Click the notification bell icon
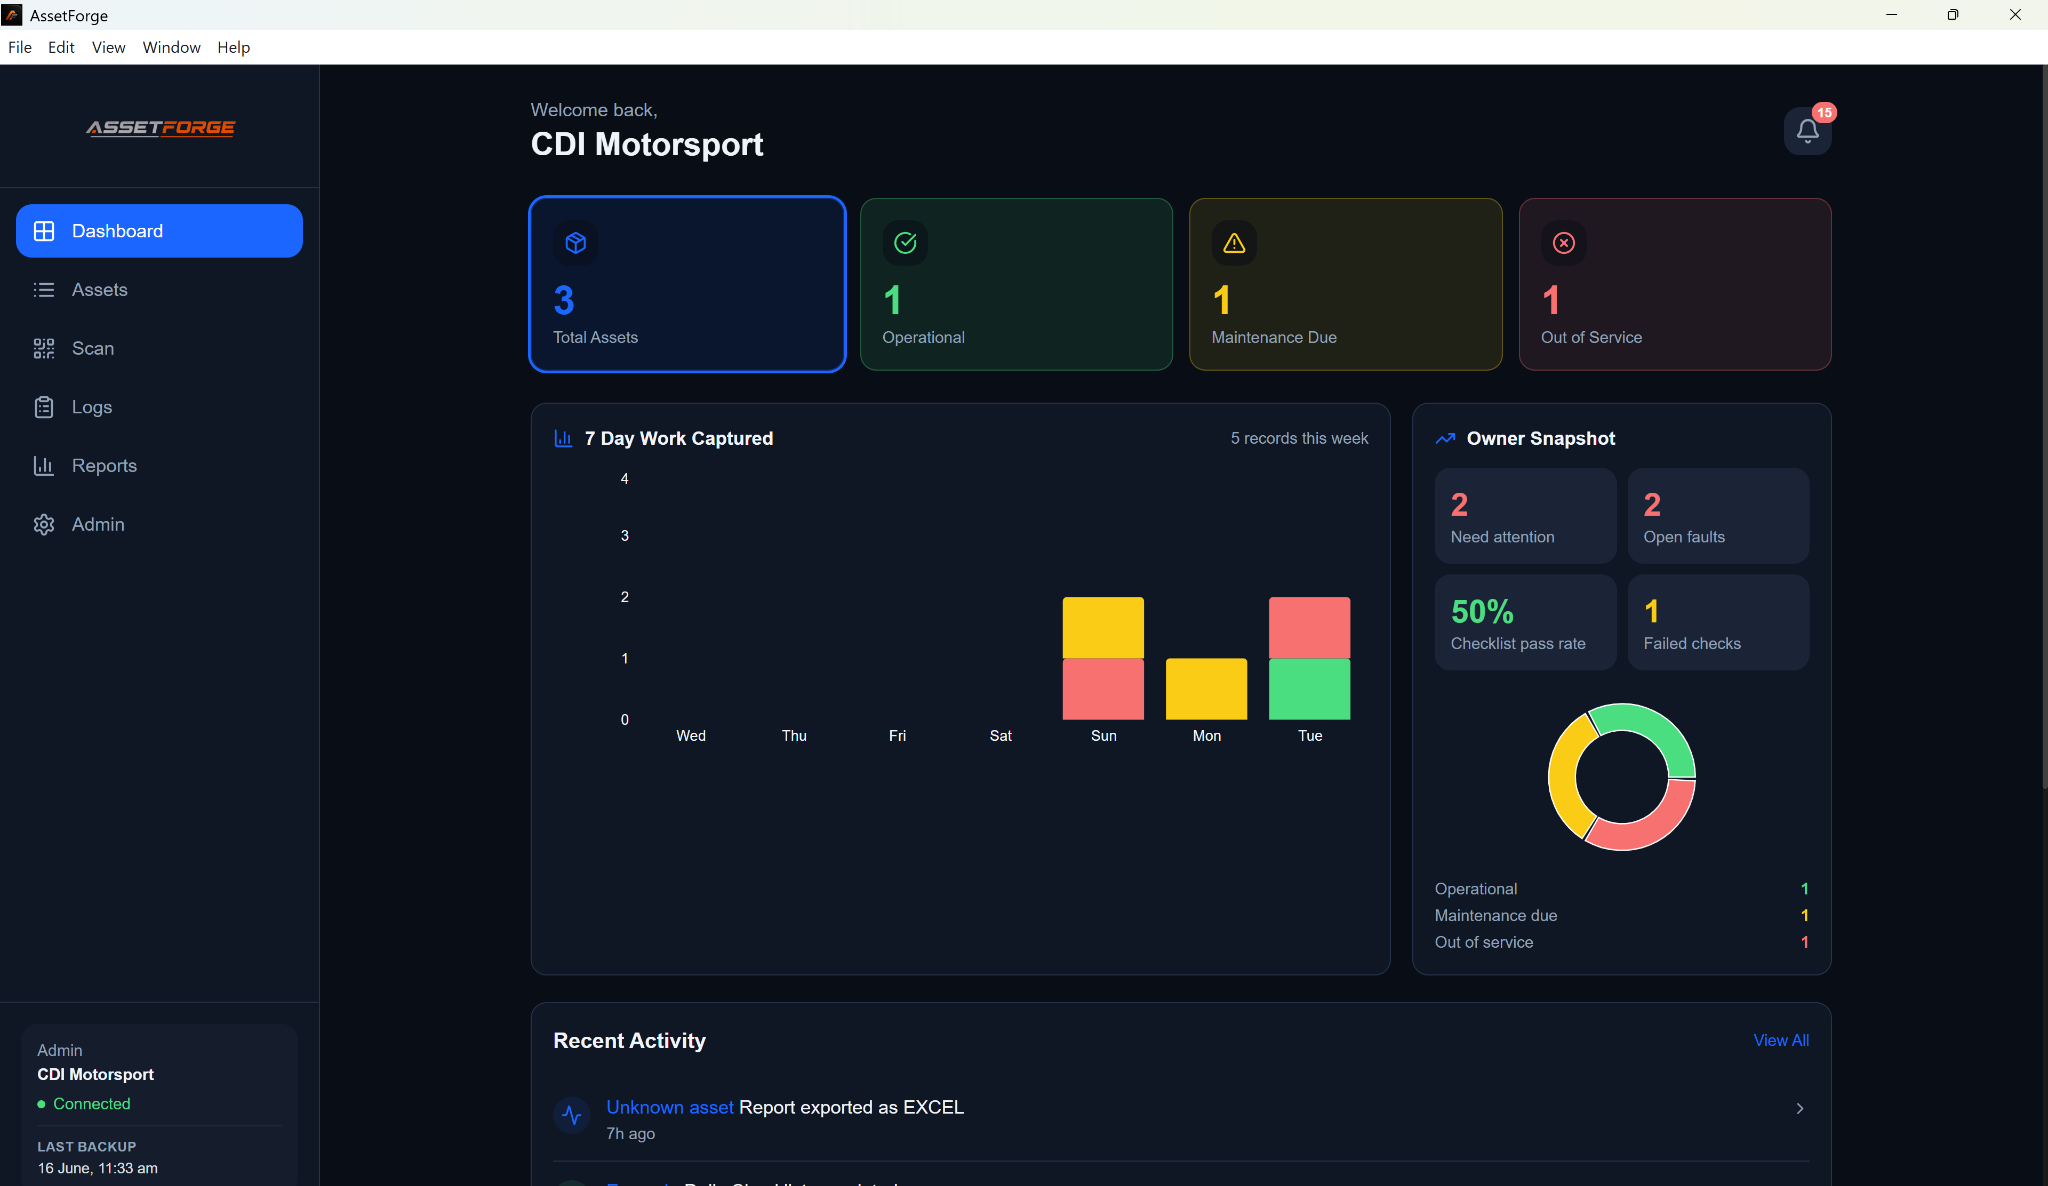This screenshot has height=1186, width=2048. point(1807,131)
